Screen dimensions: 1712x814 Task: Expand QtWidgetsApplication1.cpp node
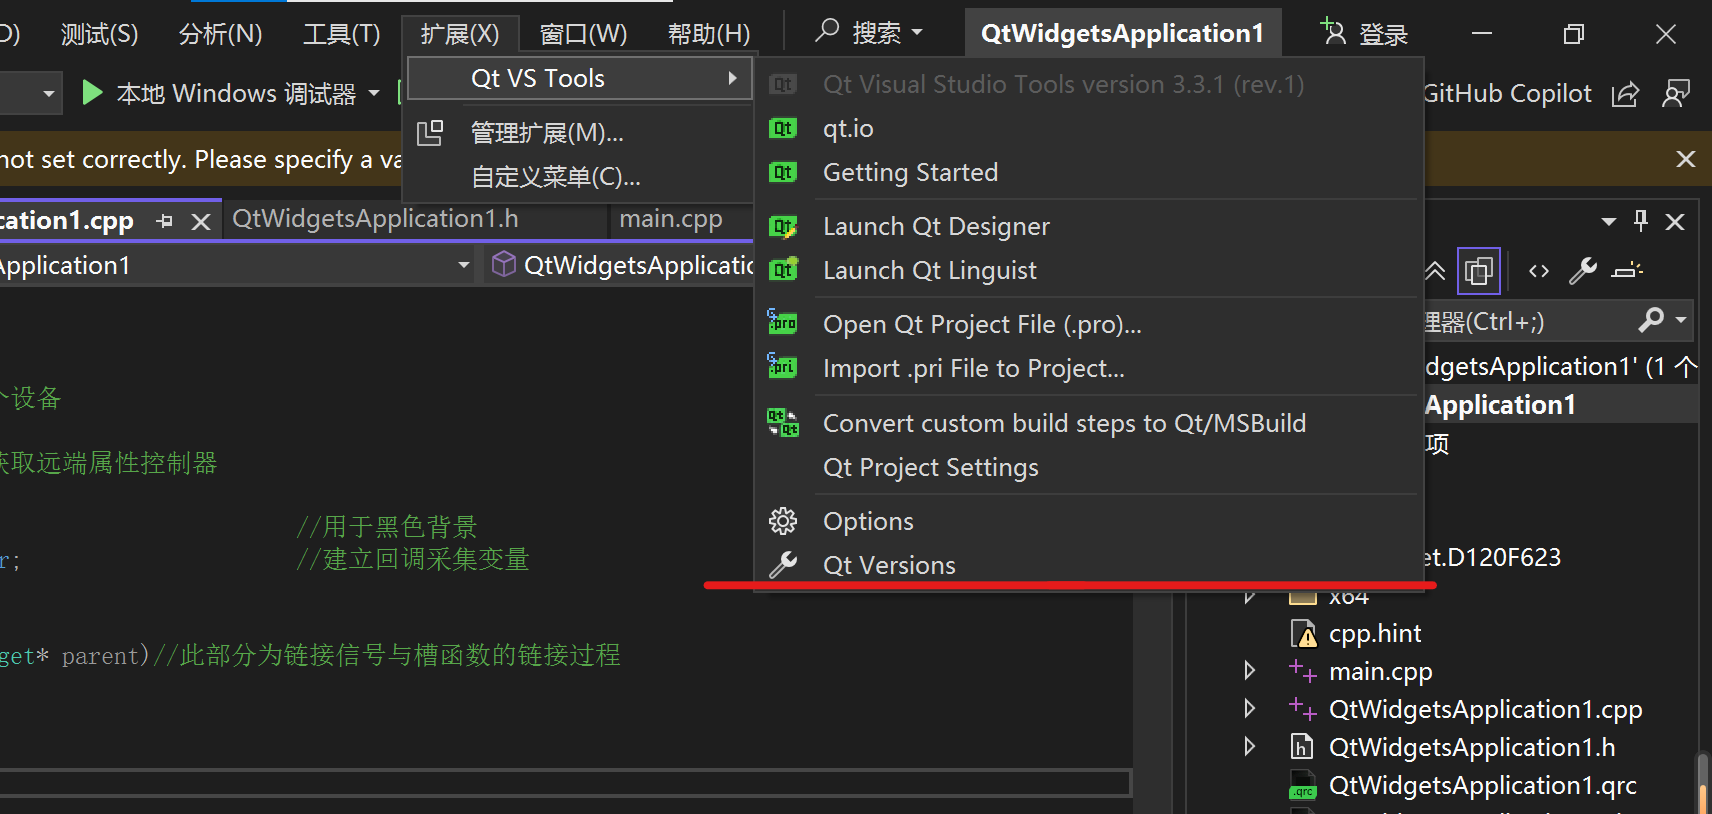(x=1249, y=708)
